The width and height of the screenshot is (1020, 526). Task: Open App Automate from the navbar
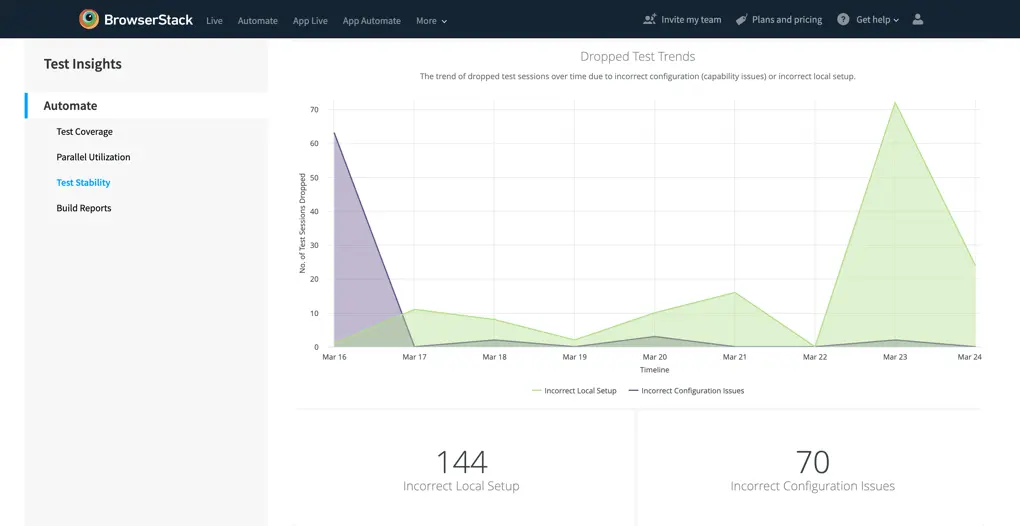tap(371, 21)
